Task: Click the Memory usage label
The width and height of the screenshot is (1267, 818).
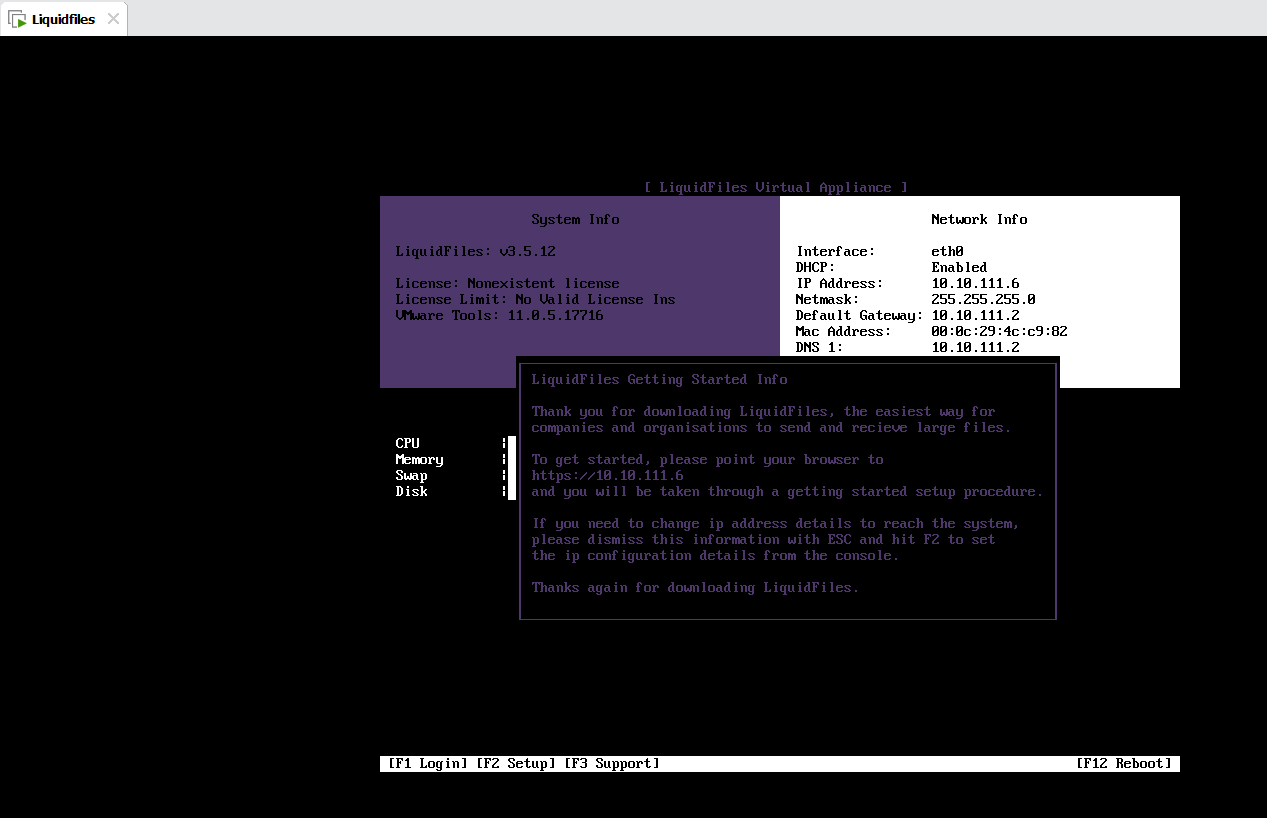Action: [x=419, y=460]
